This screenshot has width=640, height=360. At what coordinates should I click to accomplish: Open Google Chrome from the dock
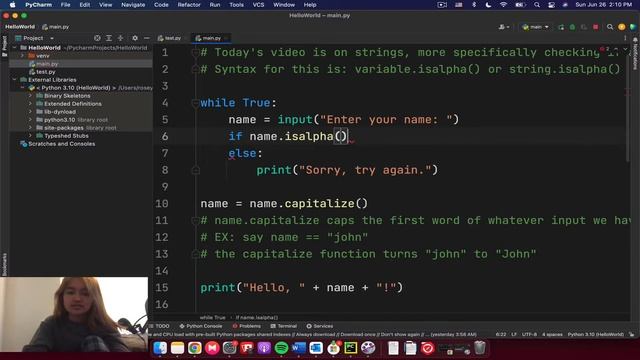[x=195, y=348]
